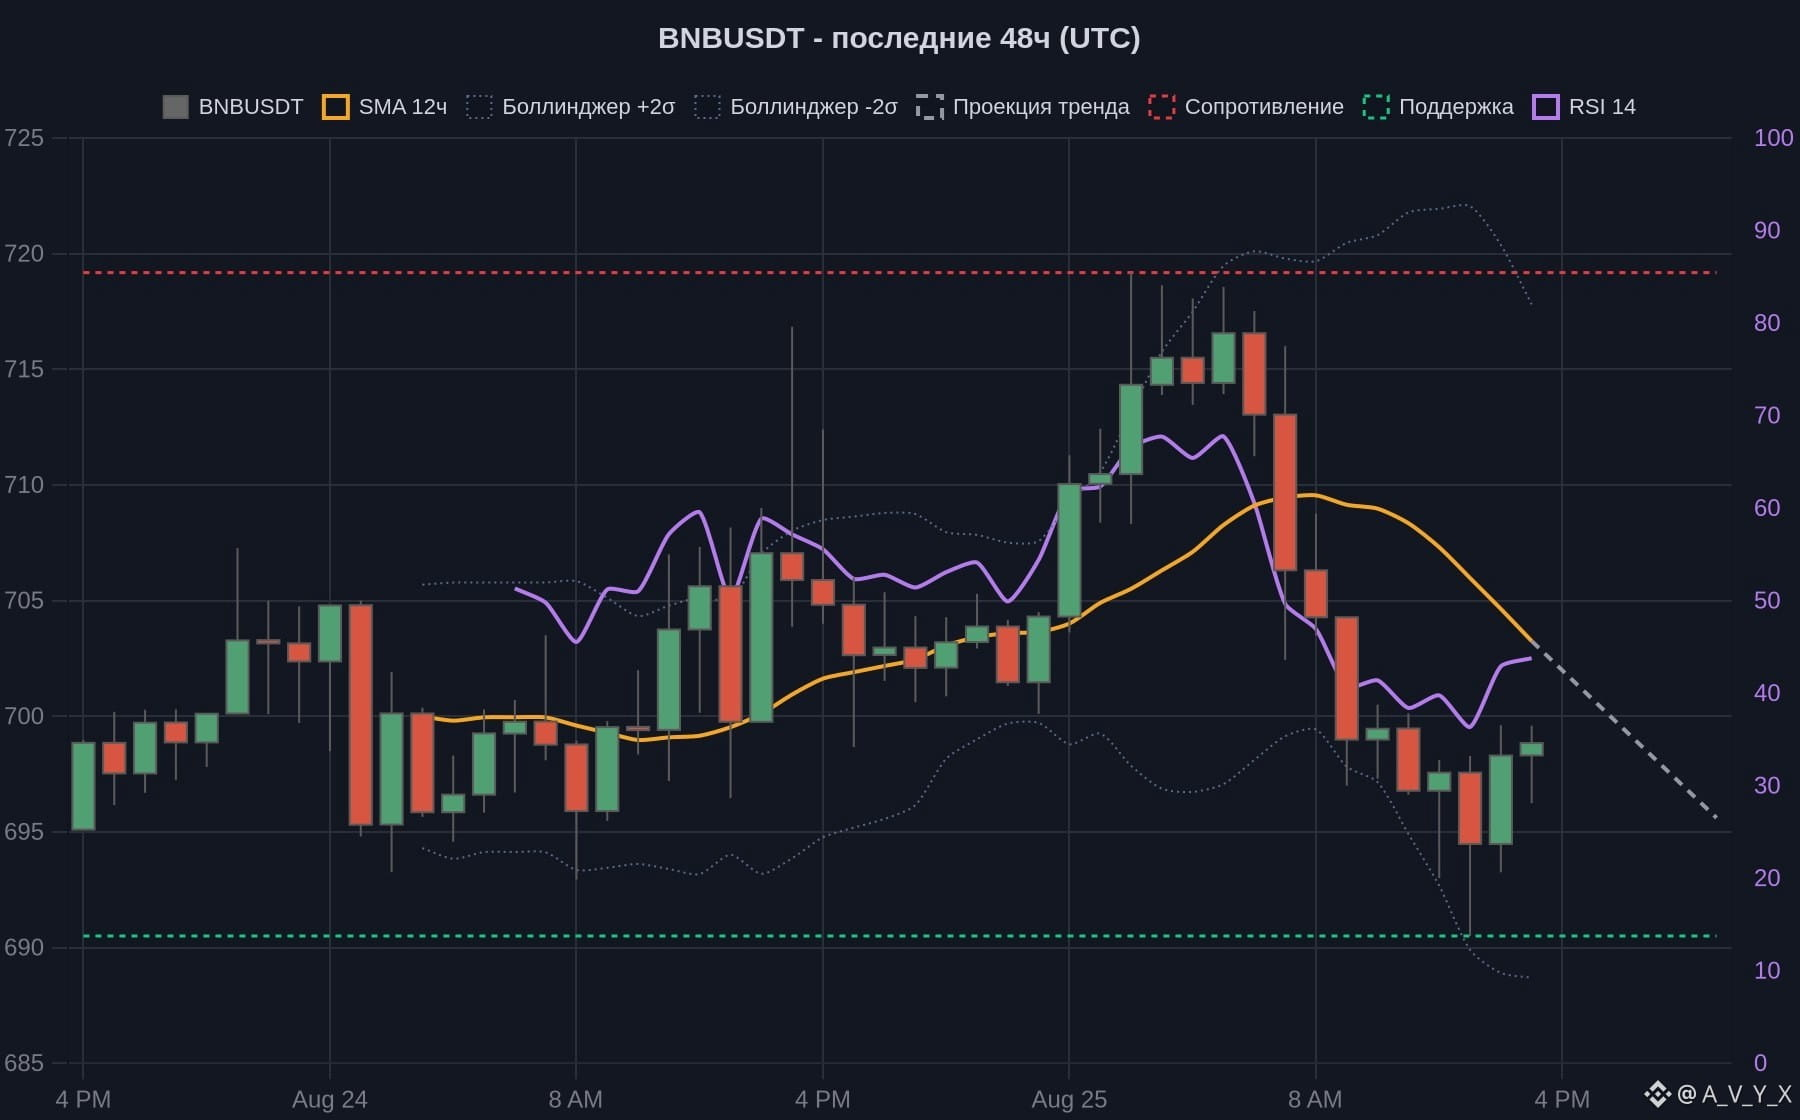Click the Aug 24 x-axis label
This screenshot has height=1120, width=1800.
(x=329, y=1100)
